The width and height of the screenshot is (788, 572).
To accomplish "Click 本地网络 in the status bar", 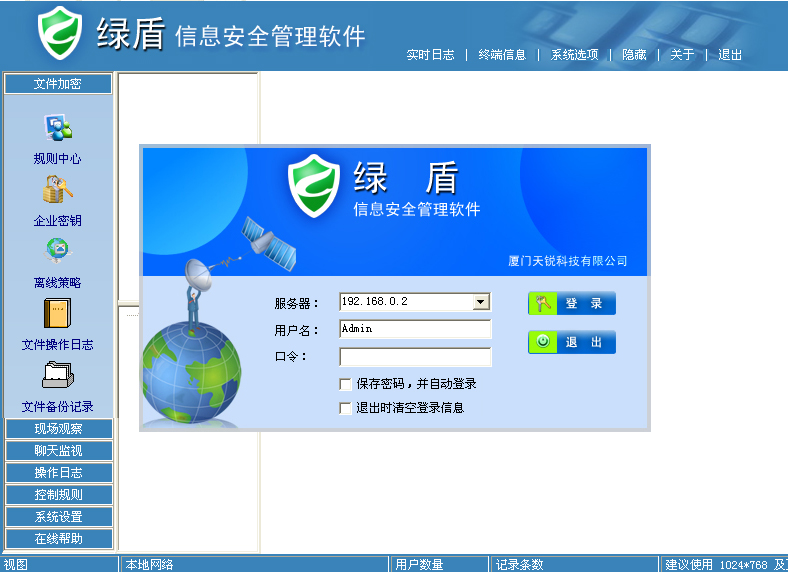I will tap(149, 564).
